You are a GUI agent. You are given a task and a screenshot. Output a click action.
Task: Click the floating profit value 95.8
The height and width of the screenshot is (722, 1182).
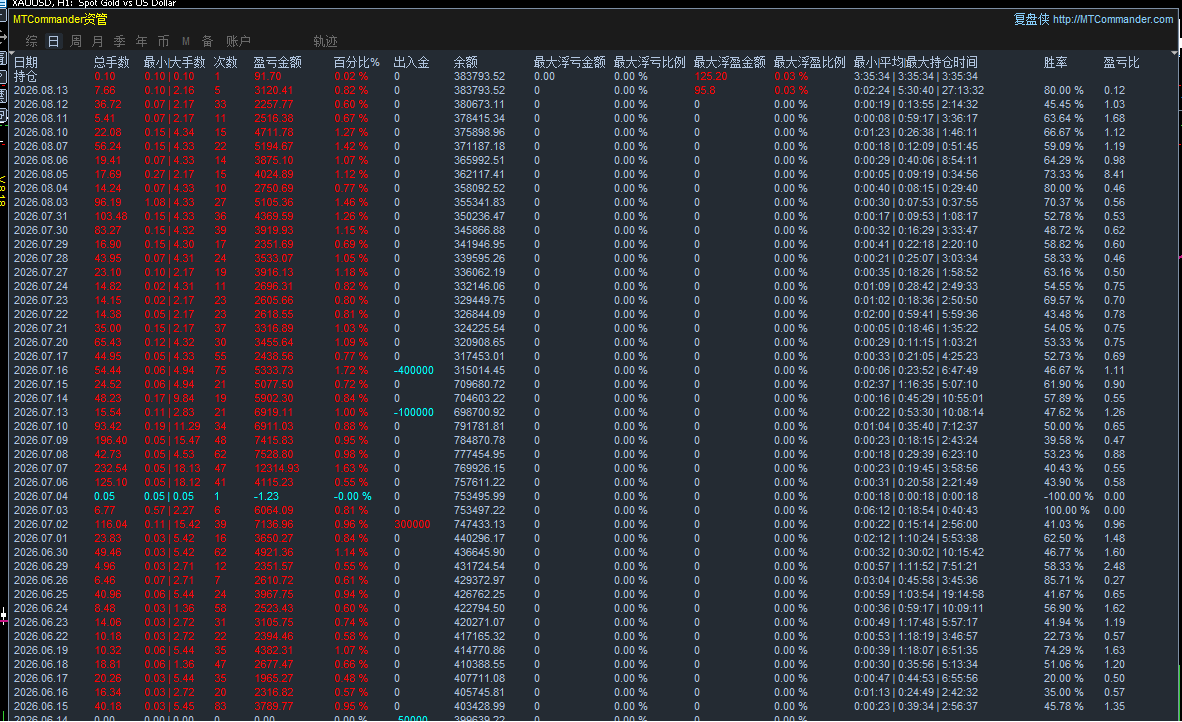[705, 90]
